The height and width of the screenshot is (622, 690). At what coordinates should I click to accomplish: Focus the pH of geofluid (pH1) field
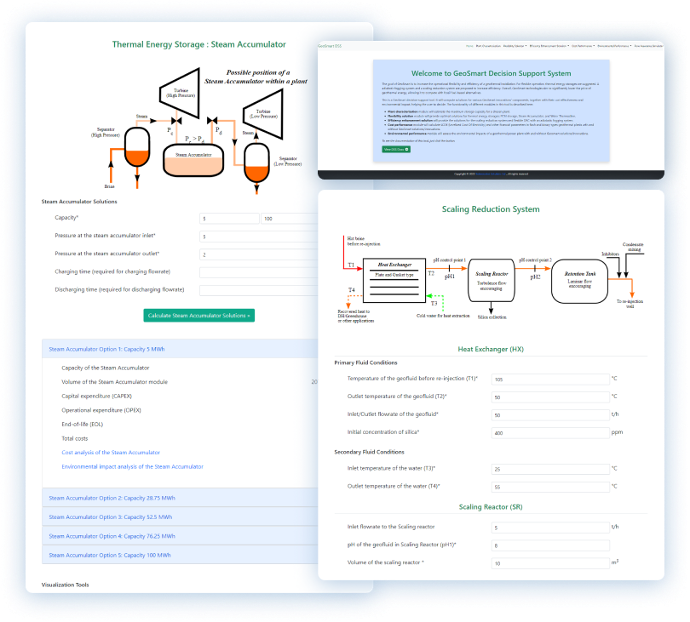pos(550,545)
